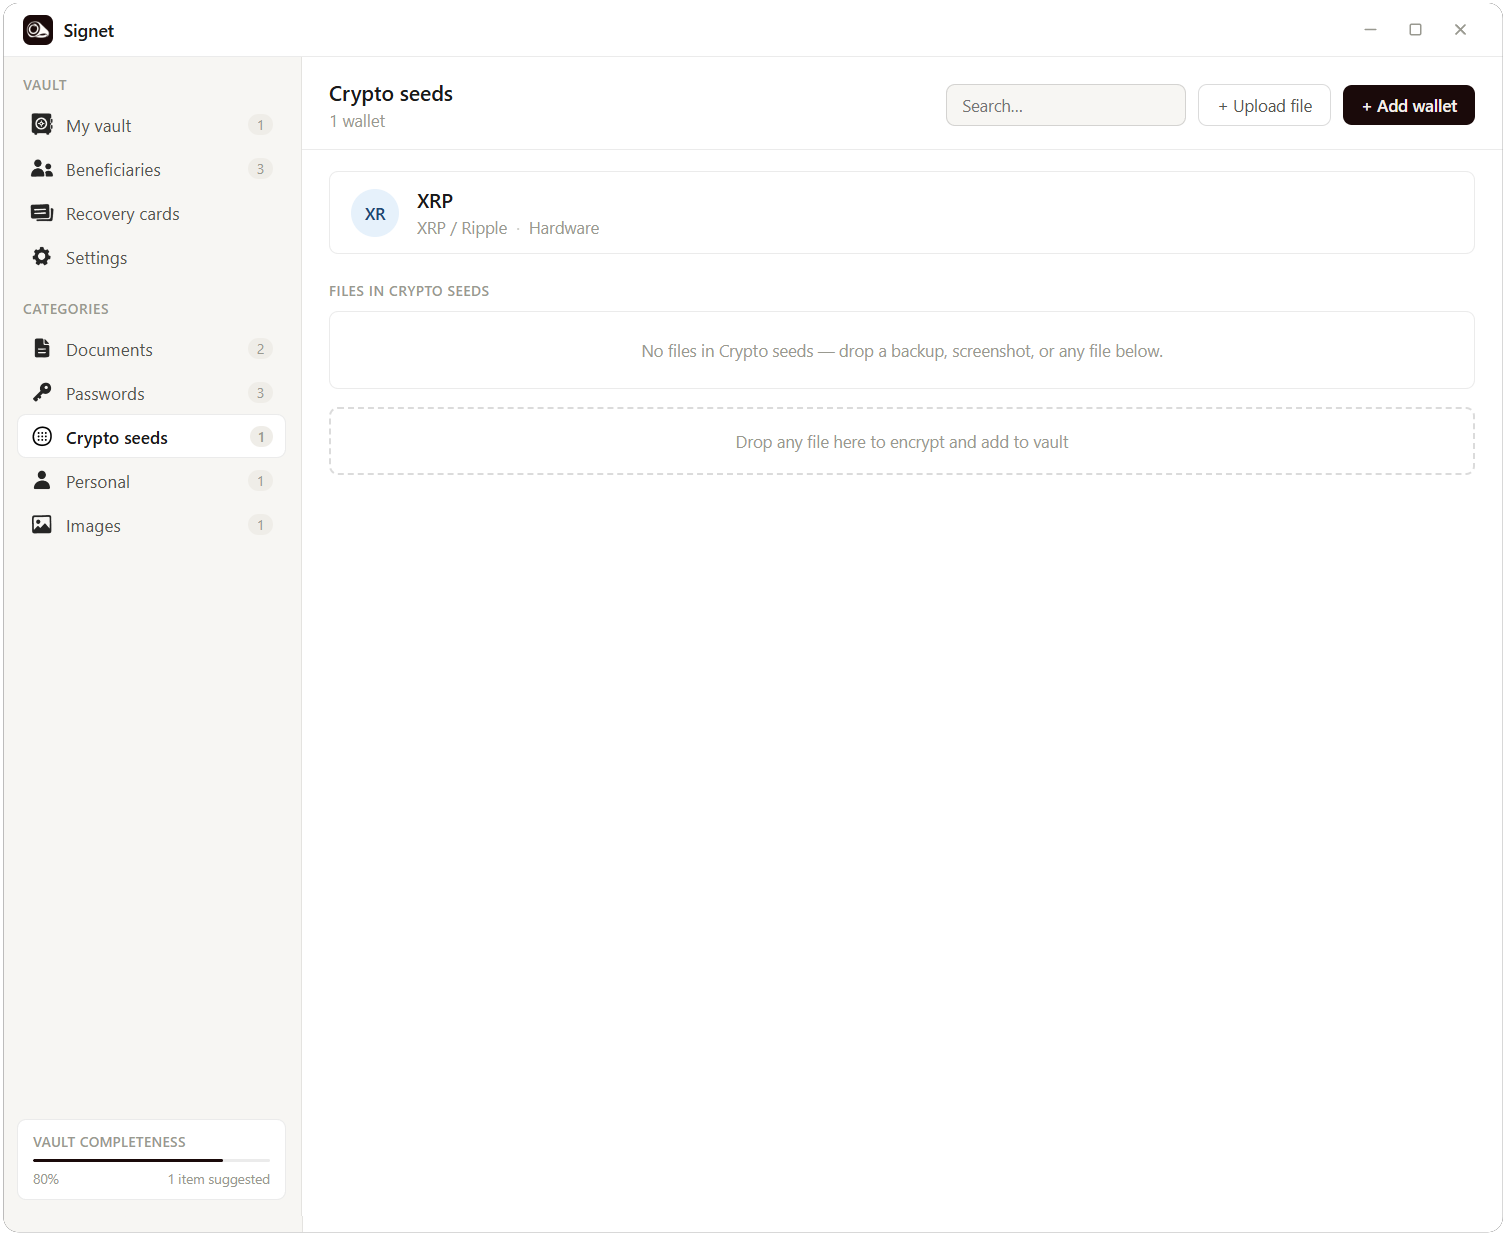Click the Add wallet button
Viewport: 1507px width, 1236px height.
coord(1408,105)
